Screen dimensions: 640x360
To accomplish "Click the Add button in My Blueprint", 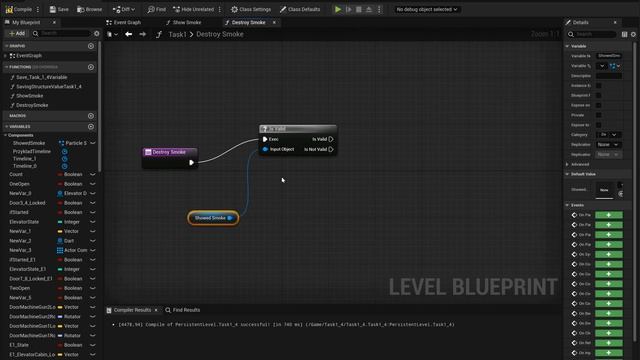I will [17, 33].
